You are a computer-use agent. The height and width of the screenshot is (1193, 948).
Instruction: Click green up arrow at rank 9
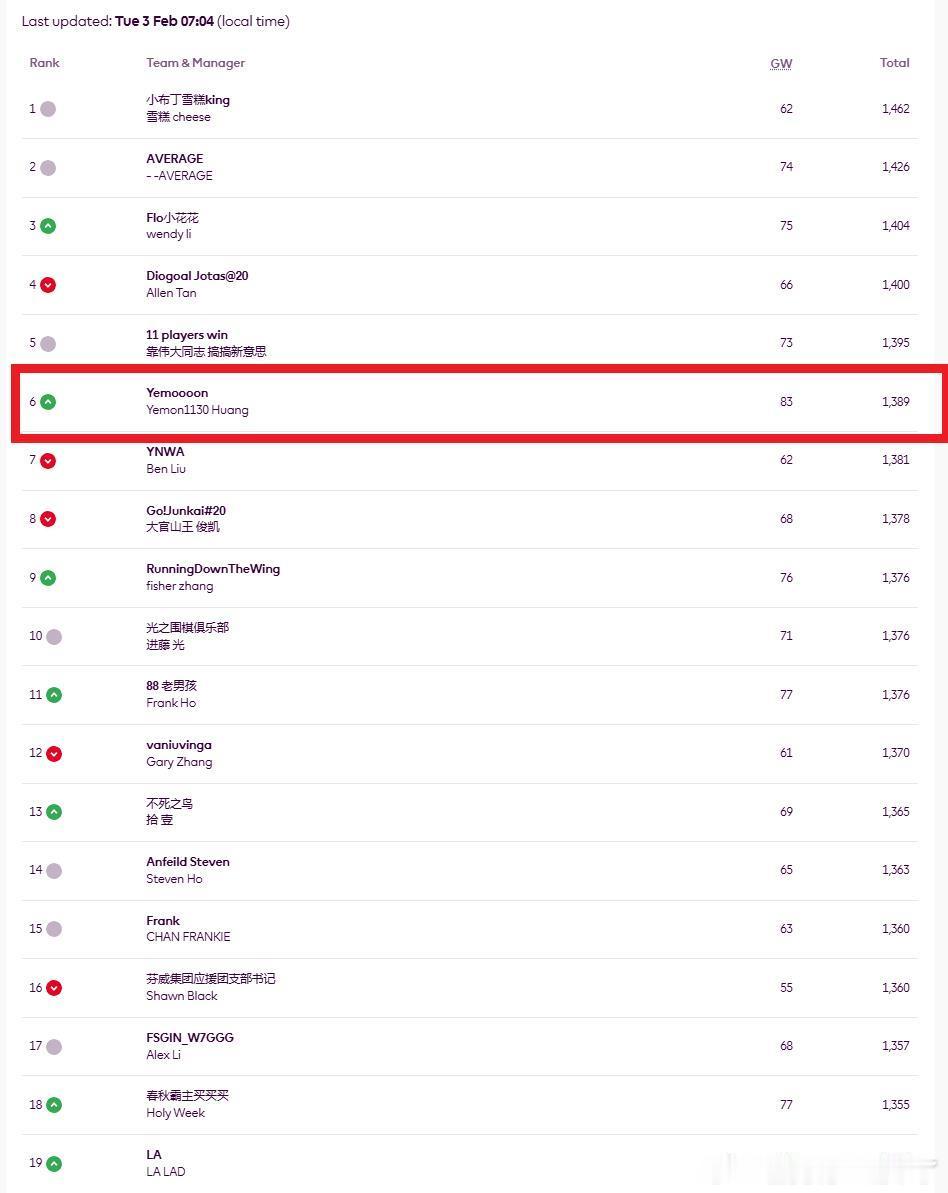[48, 577]
